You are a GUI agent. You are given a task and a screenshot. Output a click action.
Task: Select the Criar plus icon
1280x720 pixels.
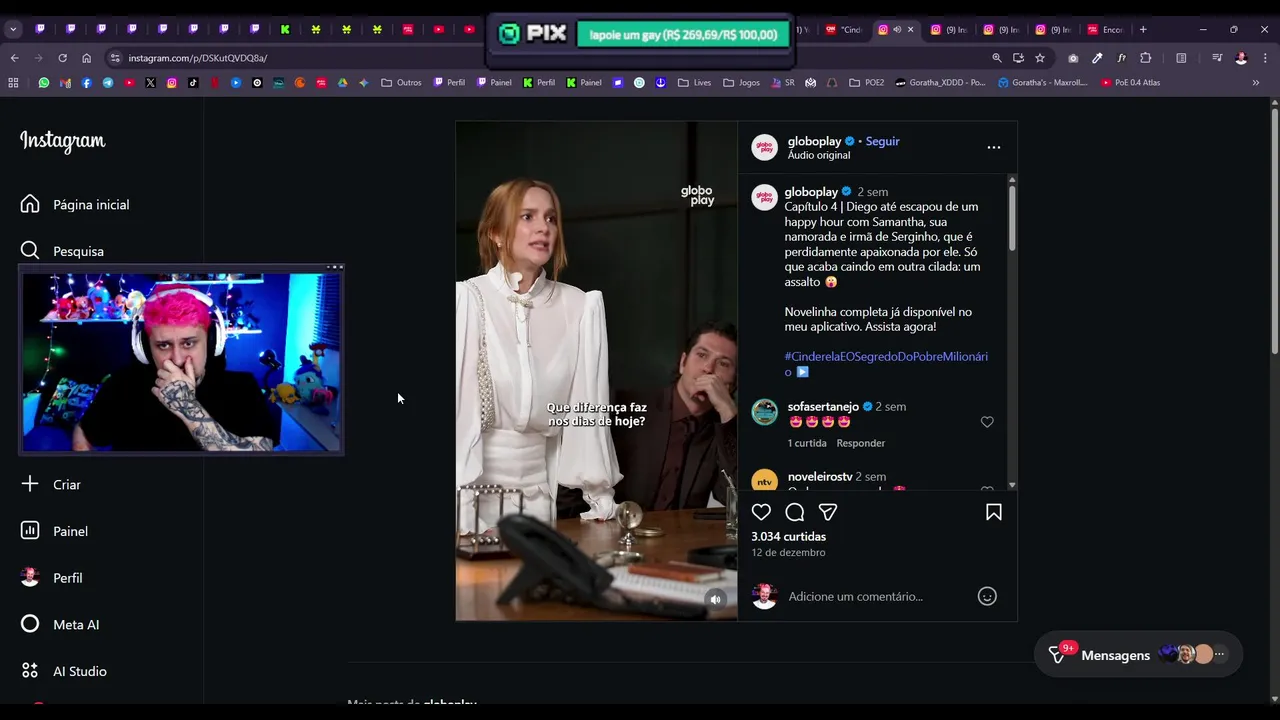pos(30,484)
